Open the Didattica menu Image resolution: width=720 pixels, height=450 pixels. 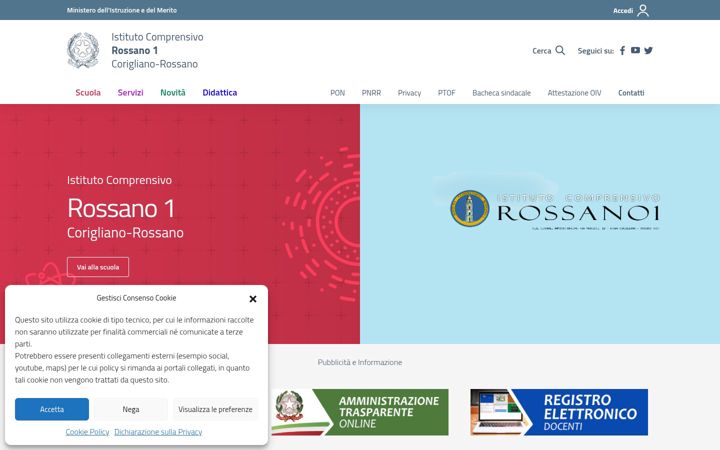coord(219,92)
